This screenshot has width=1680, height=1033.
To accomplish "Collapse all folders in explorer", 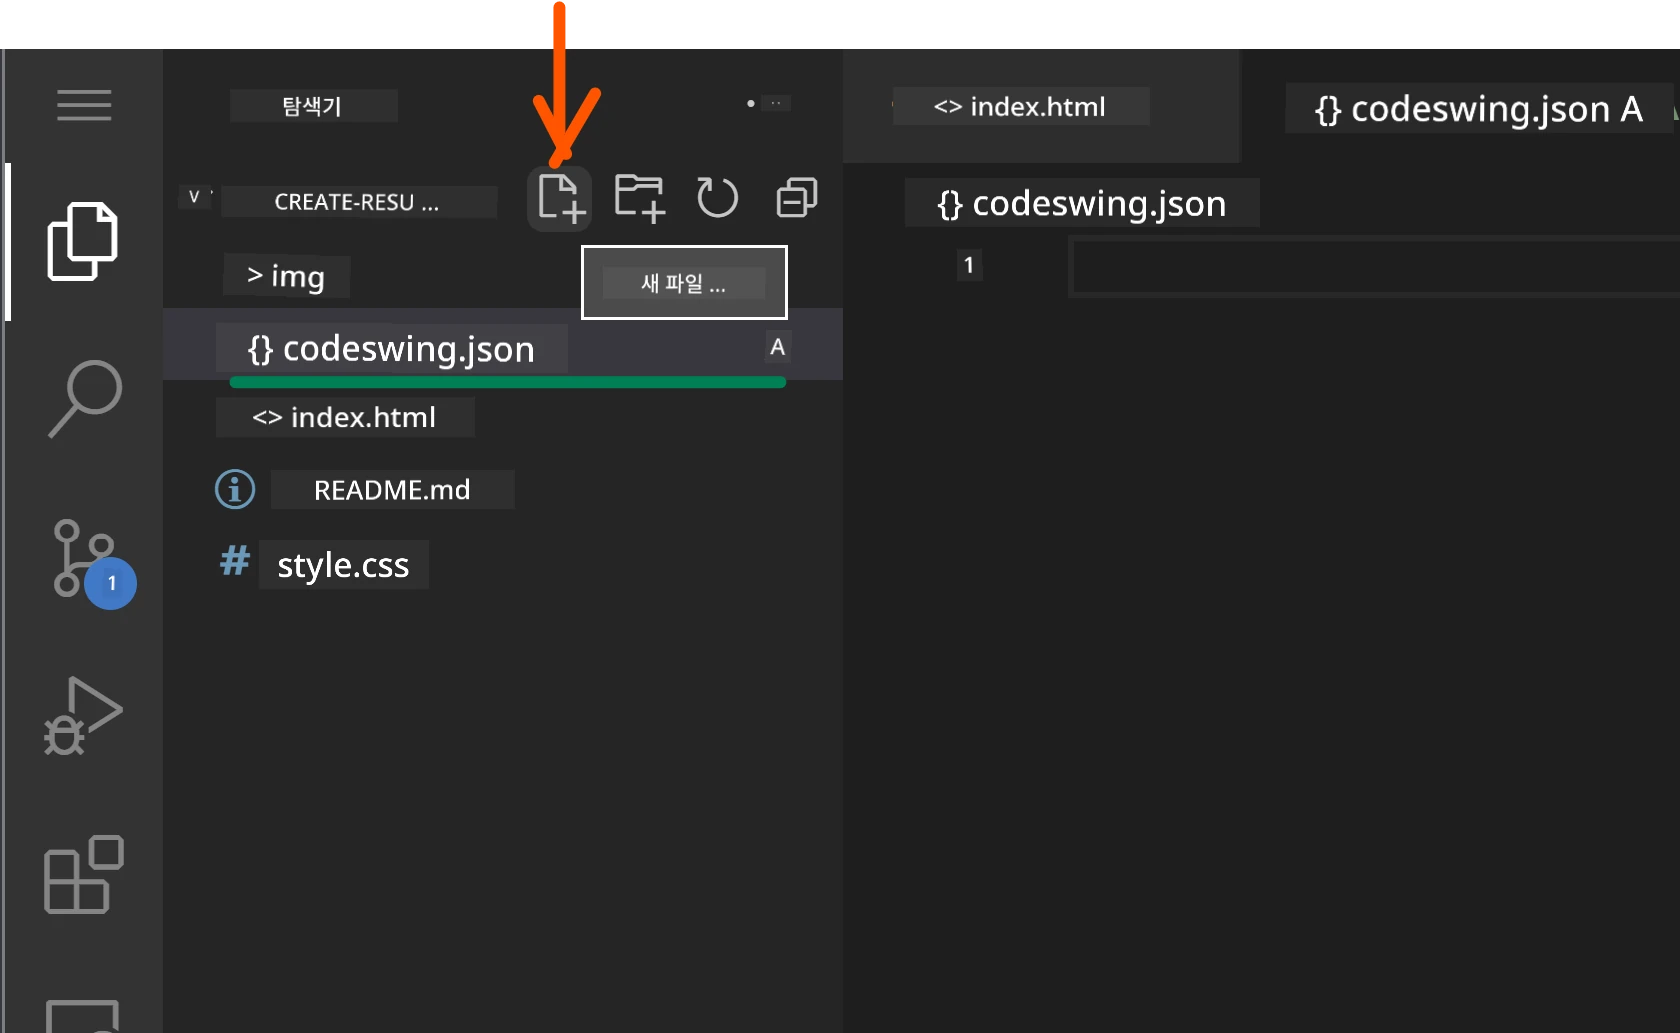I will (x=797, y=197).
